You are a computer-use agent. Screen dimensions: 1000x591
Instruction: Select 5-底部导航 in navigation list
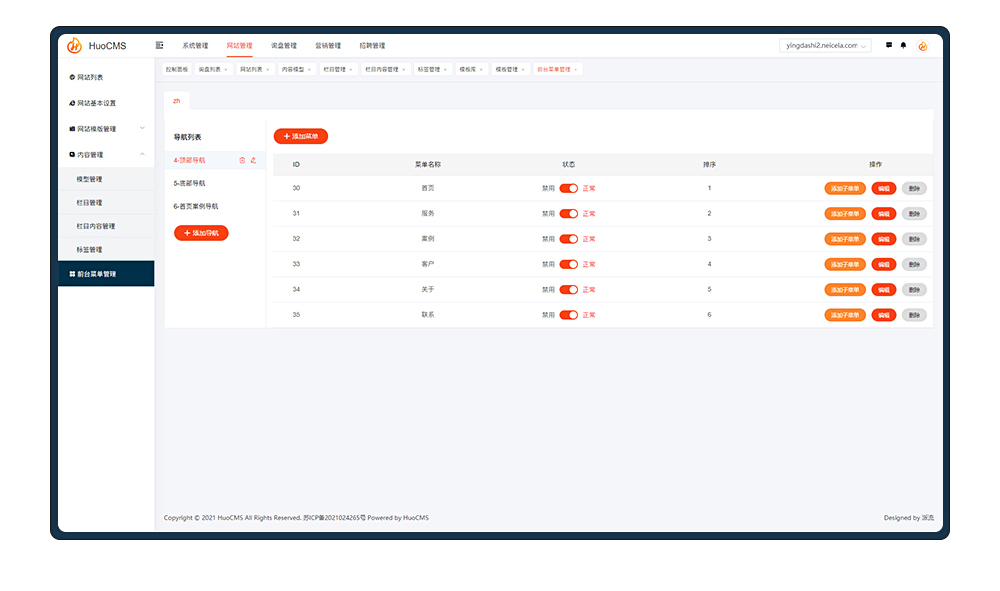point(189,184)
